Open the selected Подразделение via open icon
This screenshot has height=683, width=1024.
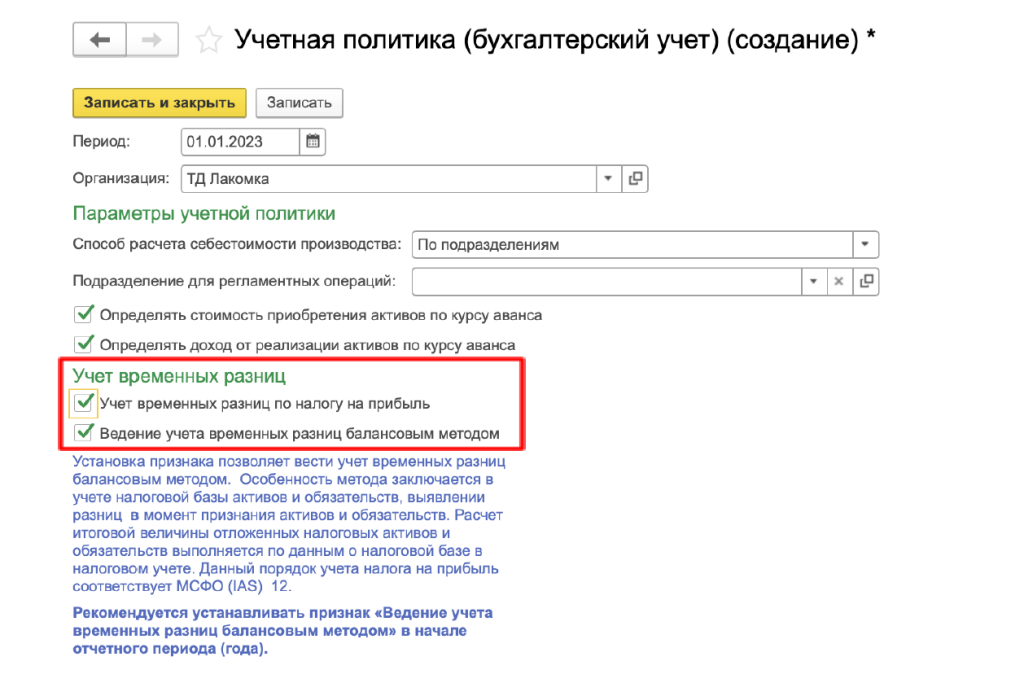(866, 281)
